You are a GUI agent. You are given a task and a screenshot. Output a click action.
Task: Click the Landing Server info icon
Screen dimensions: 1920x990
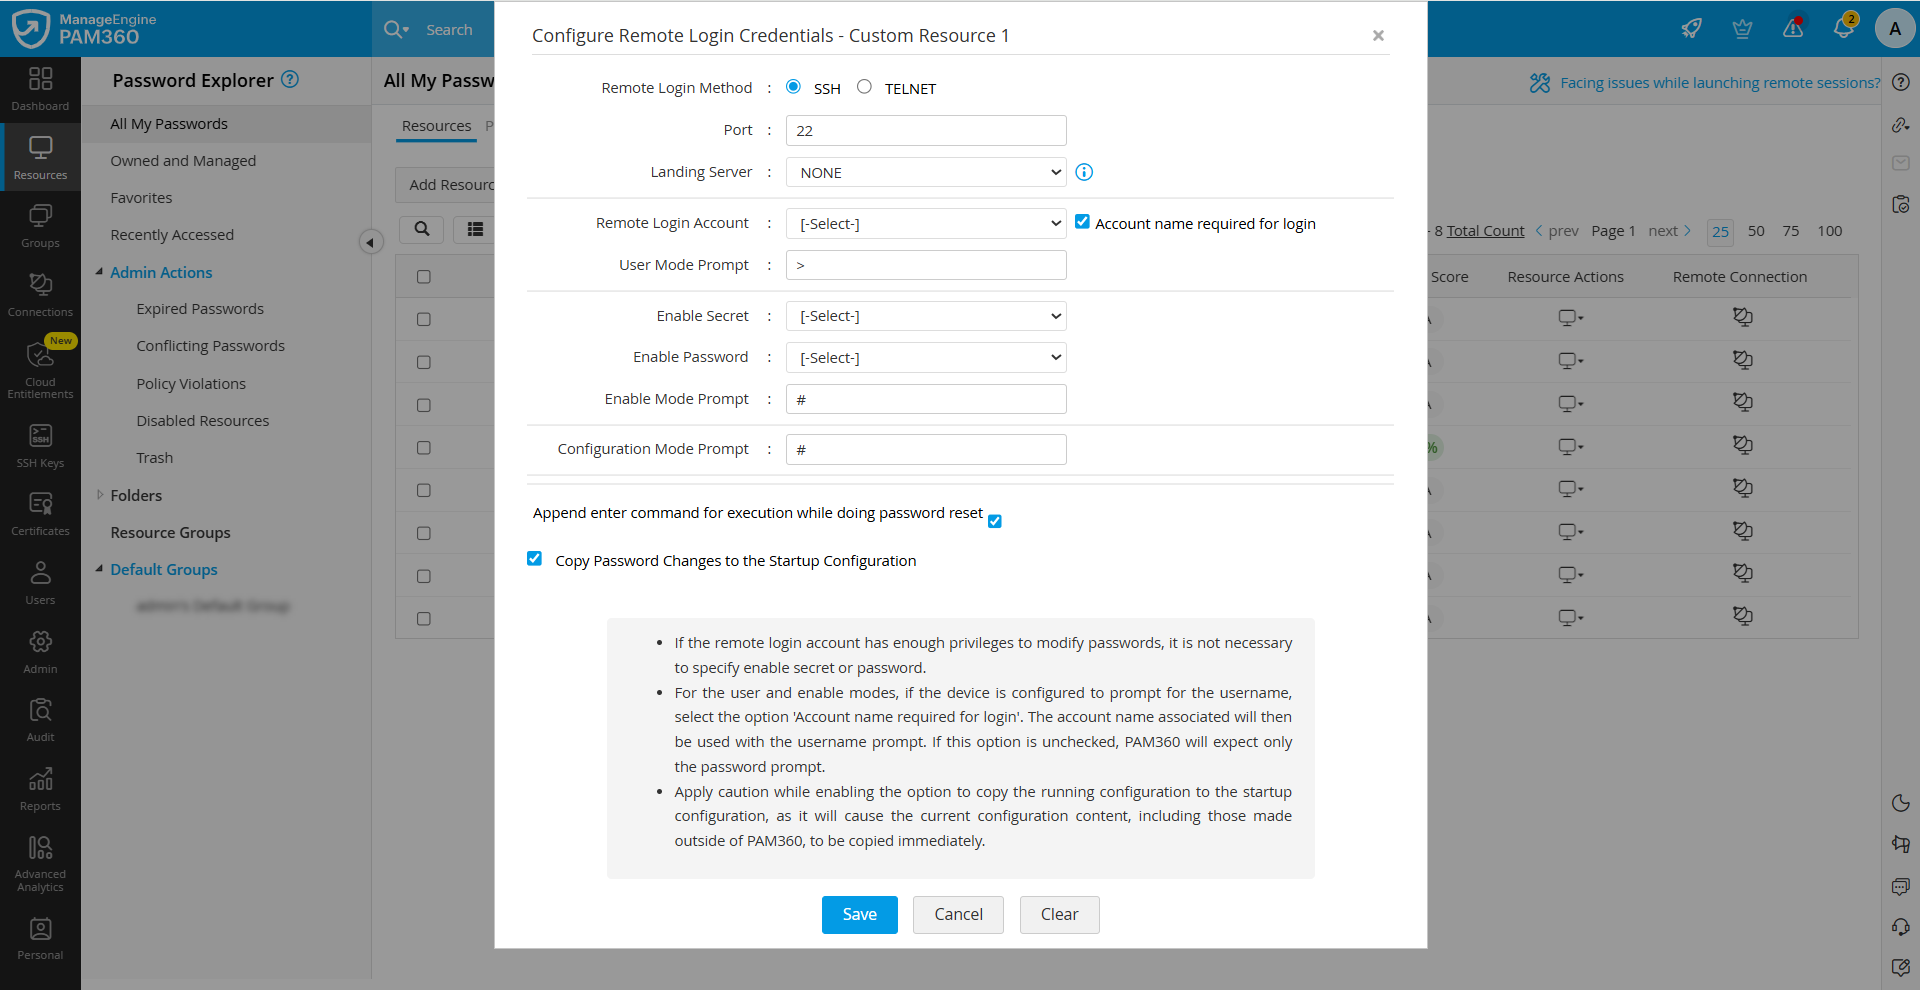(x=1084, y=172)
